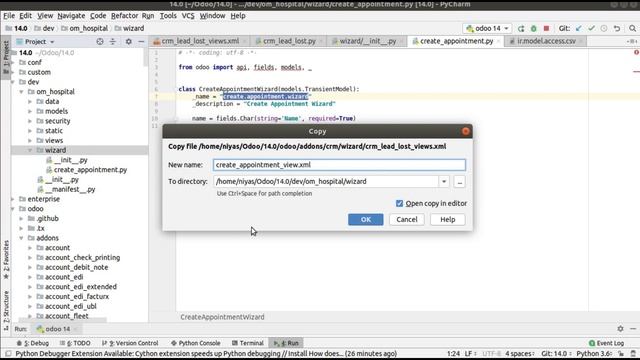Stop the running process with red square

coord(546,29)
